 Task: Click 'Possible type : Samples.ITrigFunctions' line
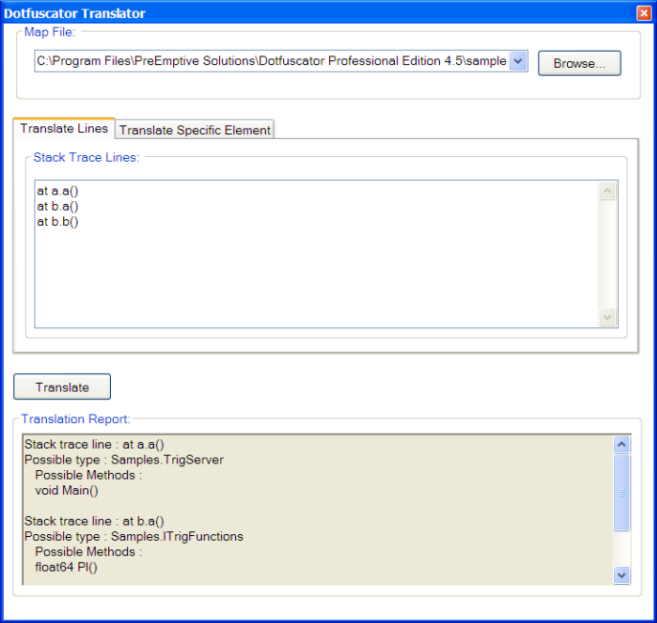tap(134, 536)
